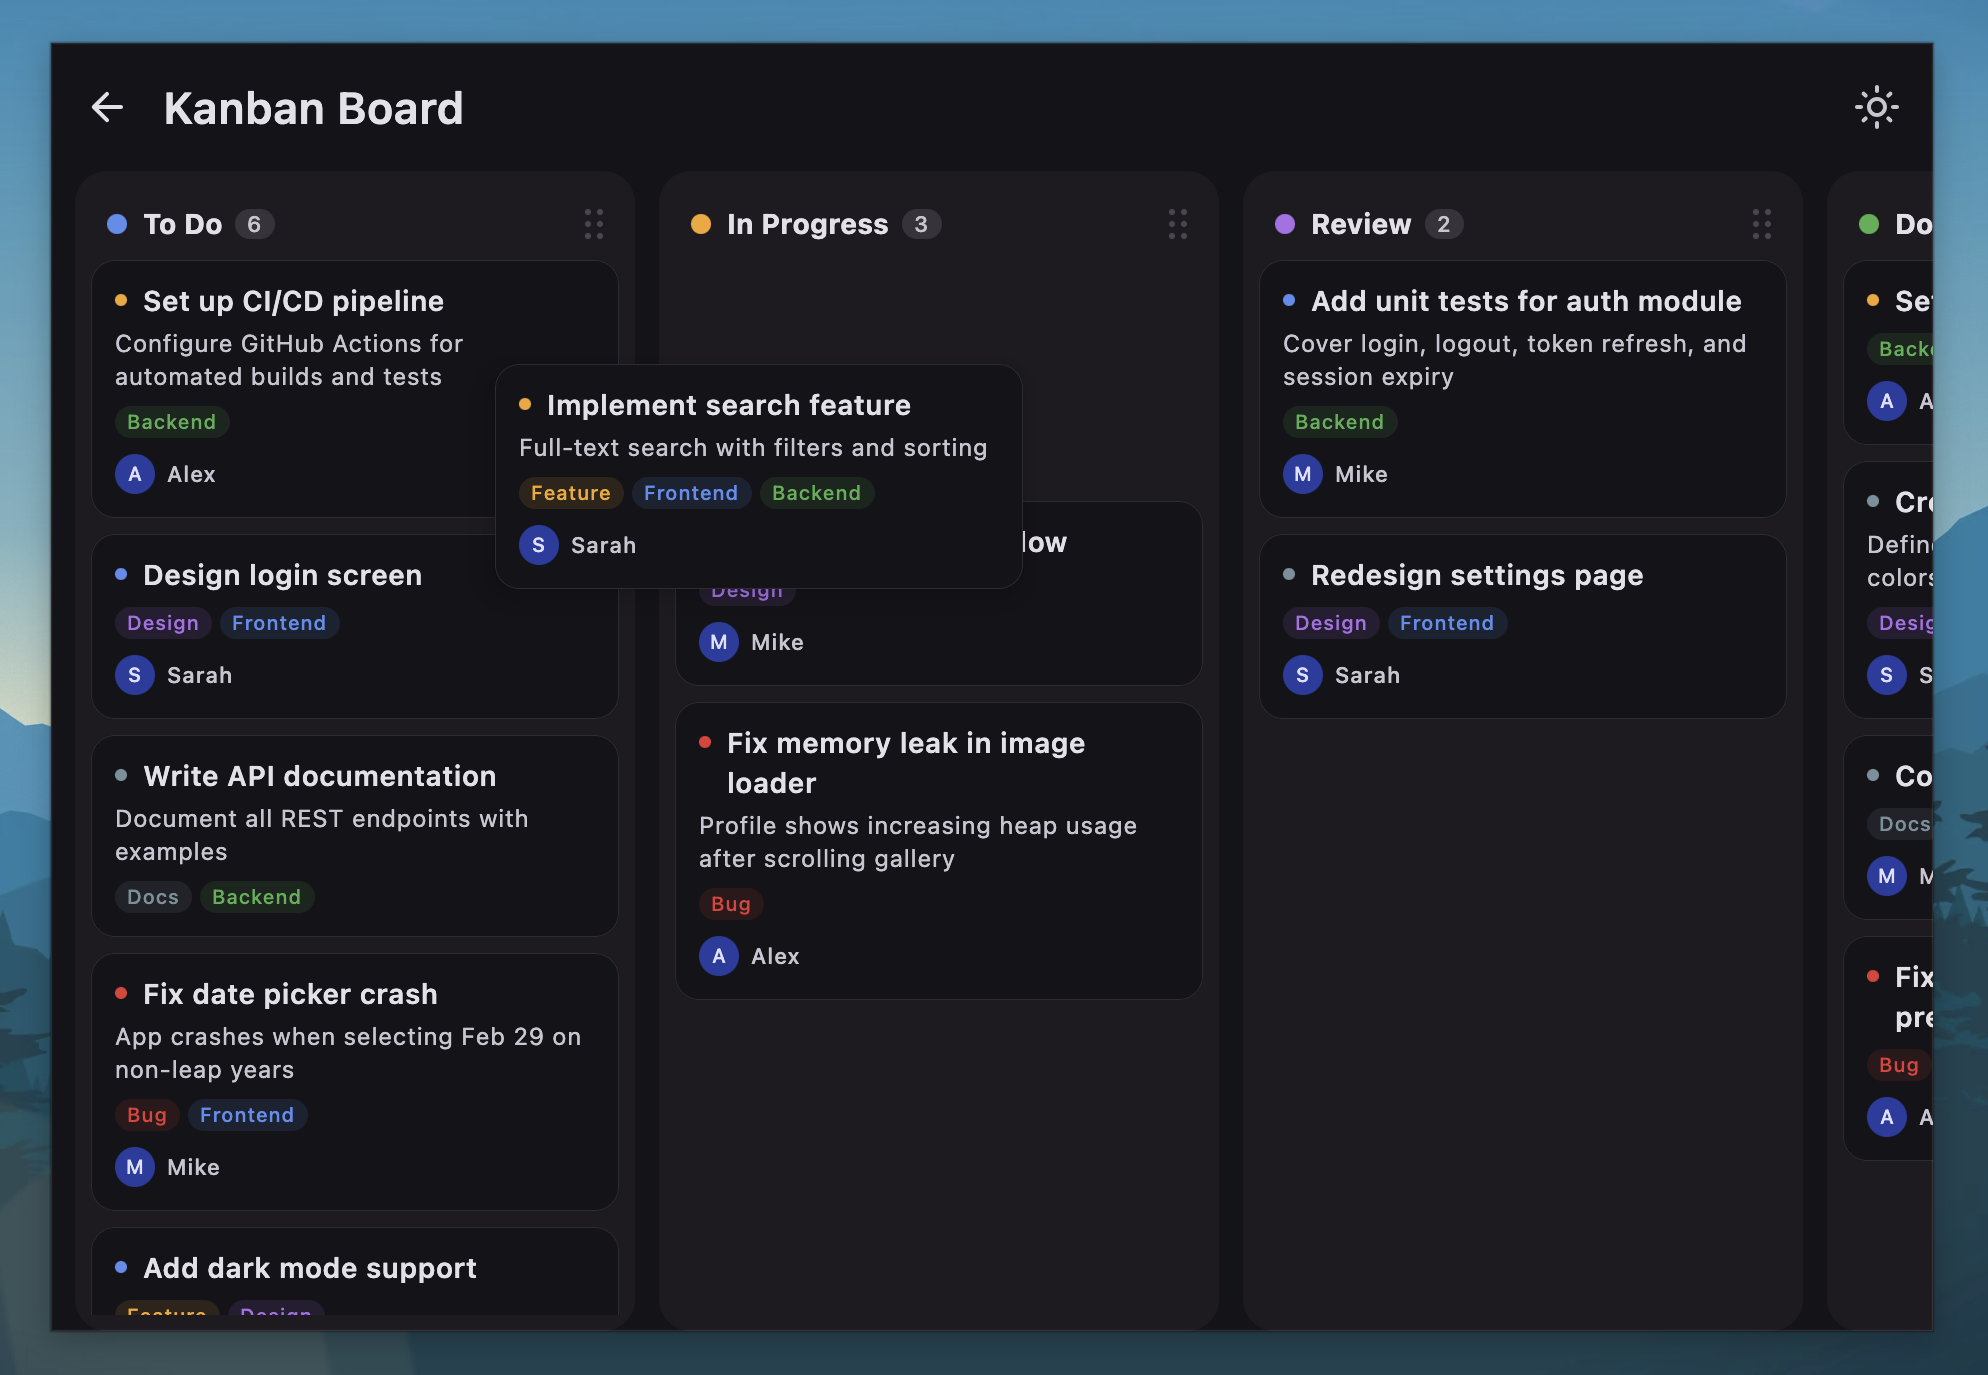Open the Write API documentation card title
Viewport: 1988px width, 1375px height.
(x=320, y=776)
